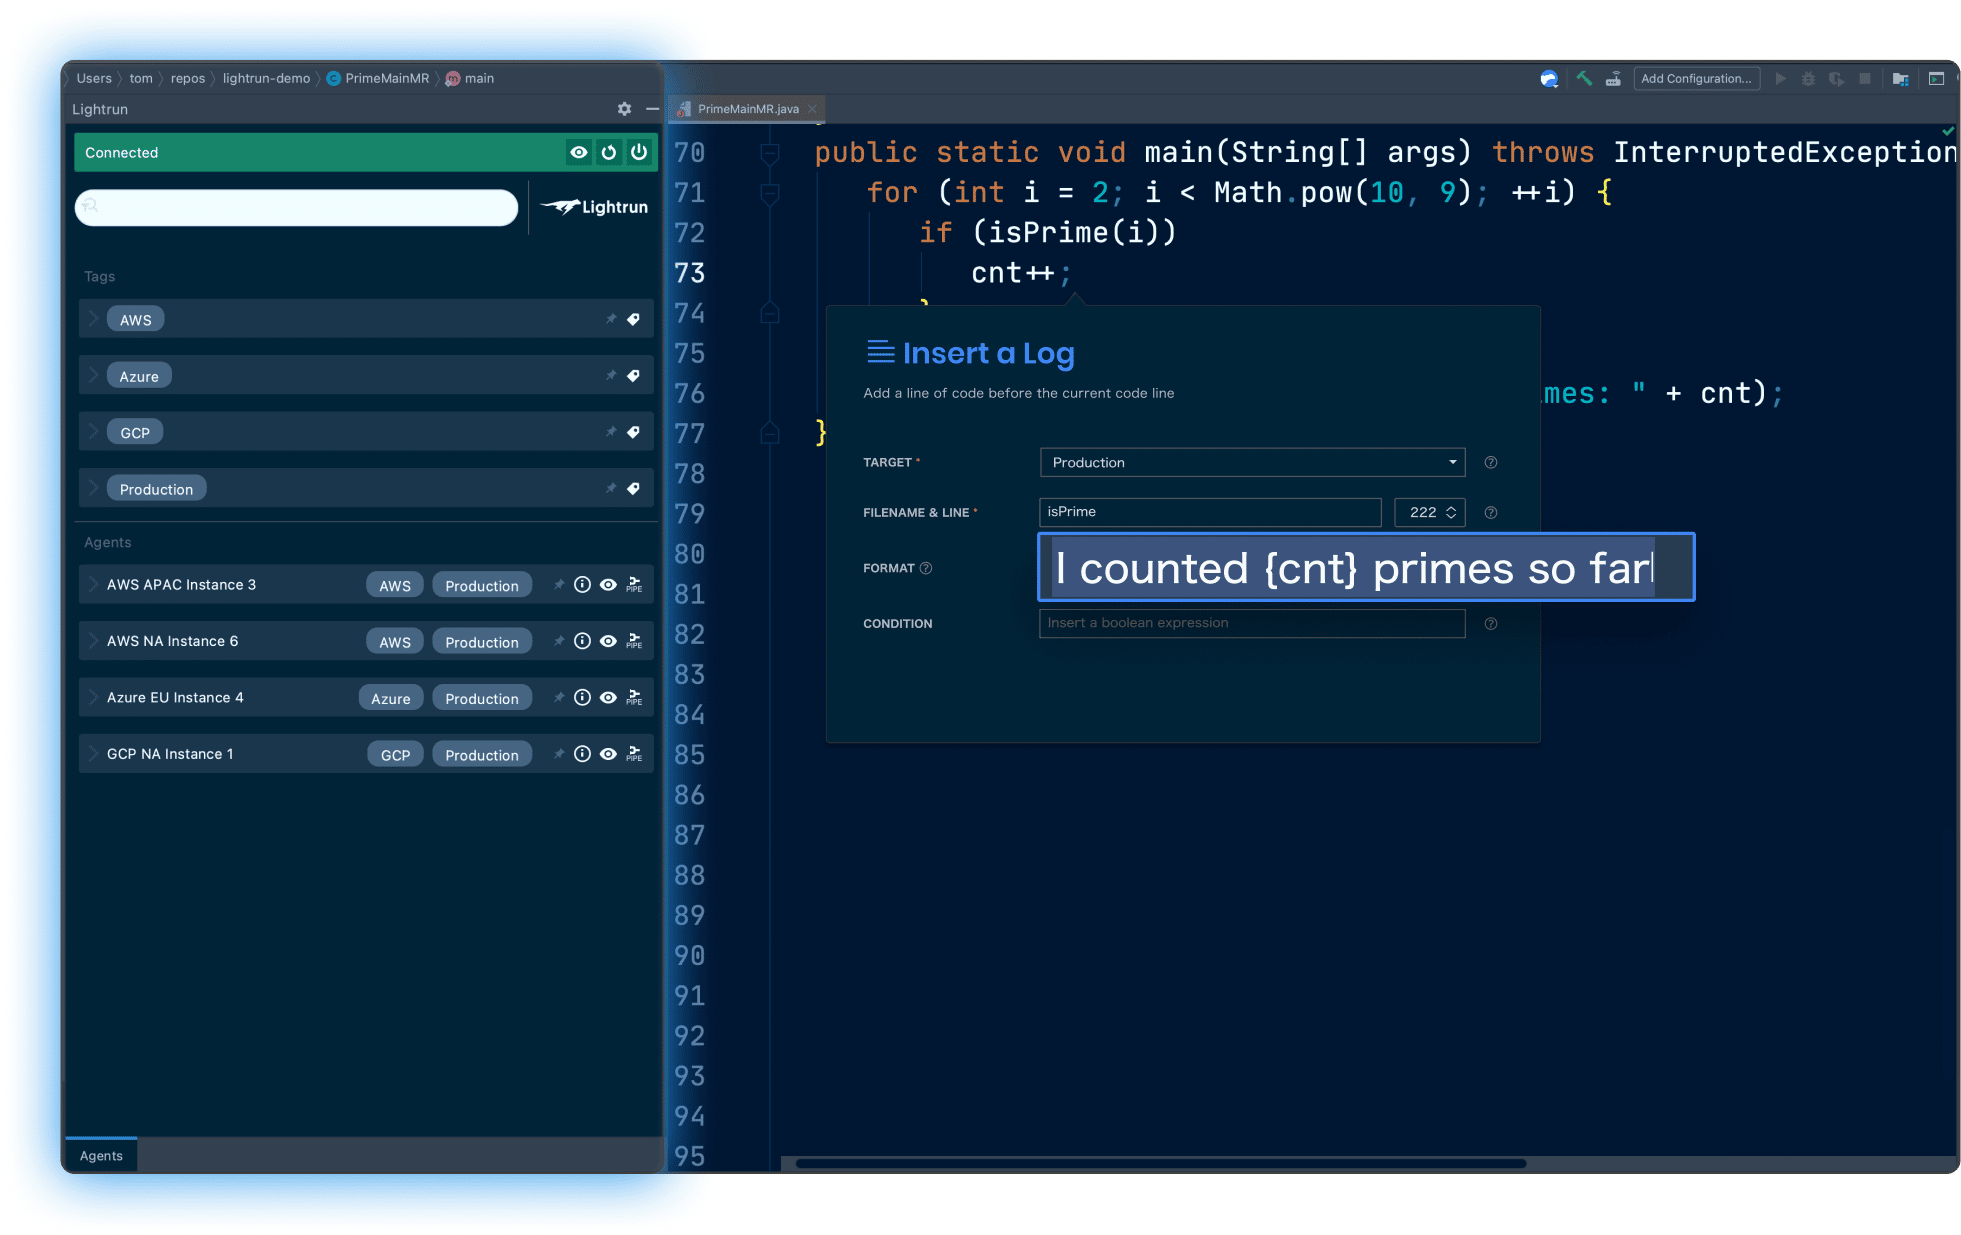
Task: Click the Condition boolean expression field
Action: (x=1252, y=623)
